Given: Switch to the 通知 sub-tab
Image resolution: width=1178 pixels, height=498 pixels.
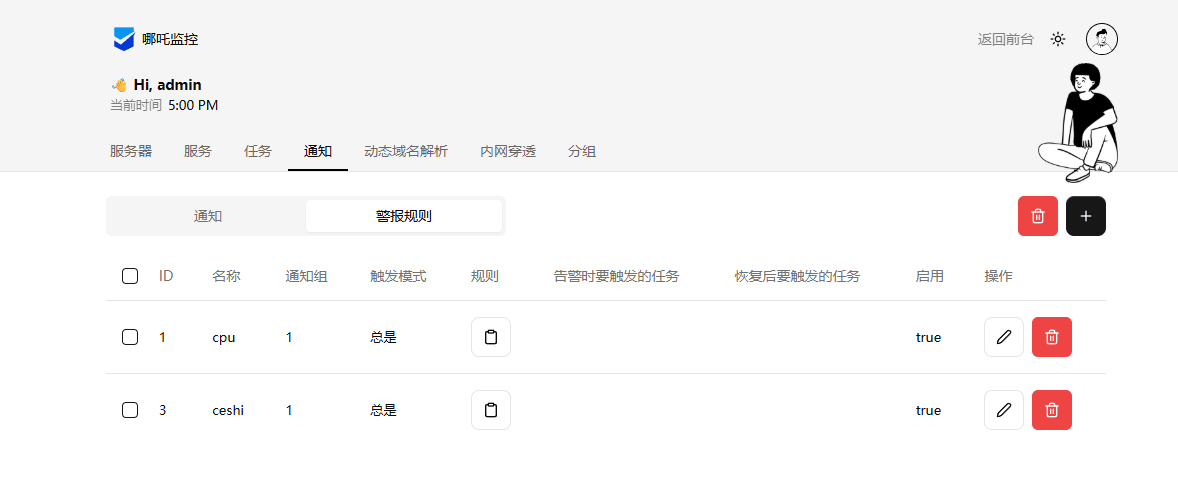Looking at the screenshot, I should 207,216.
